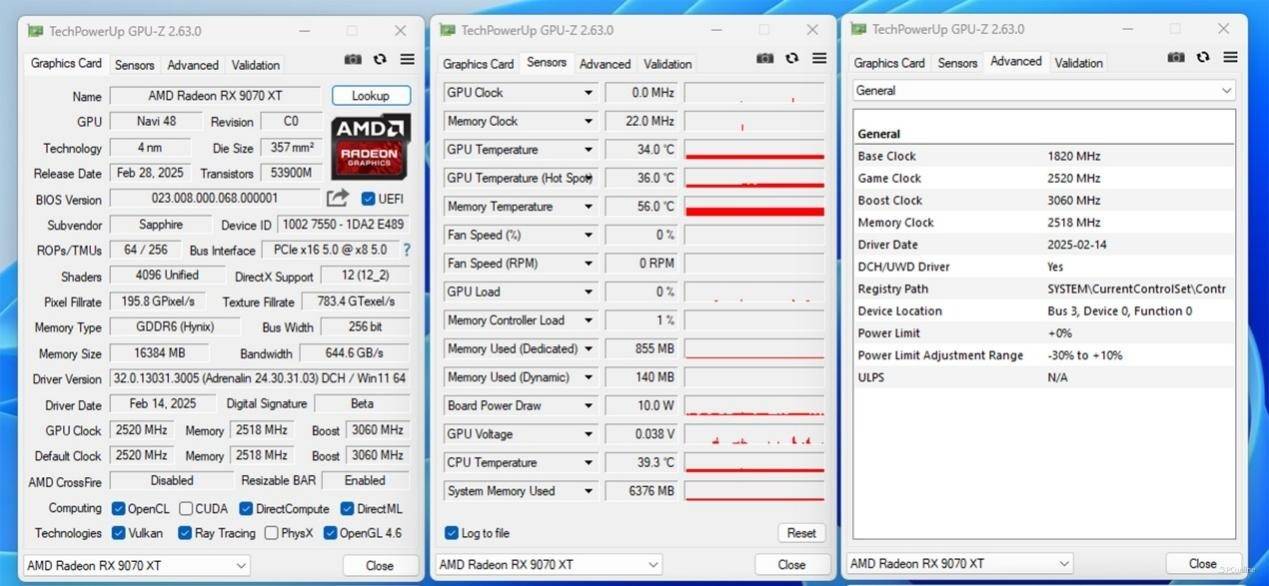Open the Memory Temperature sensor dropdown

588,207
